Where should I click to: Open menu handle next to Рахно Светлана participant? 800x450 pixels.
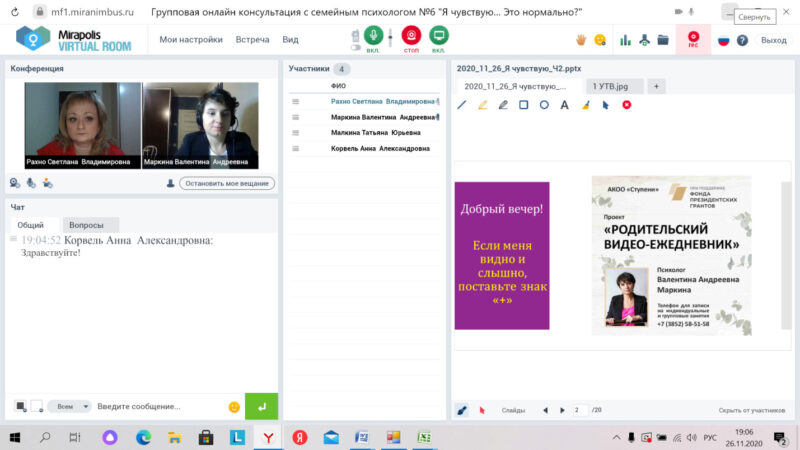(295, 102)
